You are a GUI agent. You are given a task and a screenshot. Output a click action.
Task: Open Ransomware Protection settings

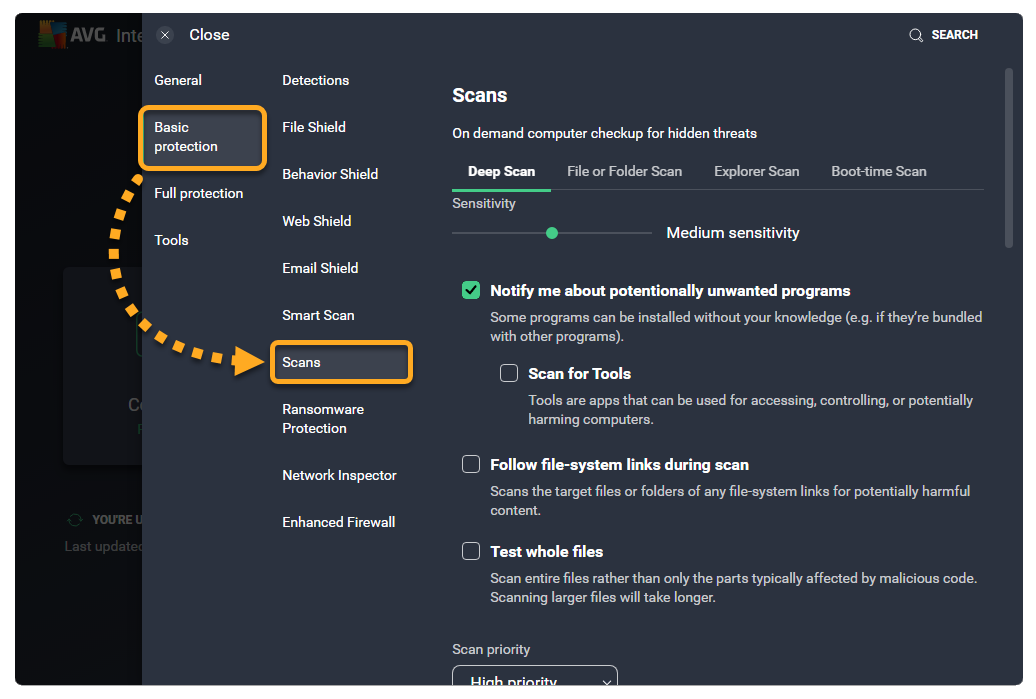click(322, 419)
